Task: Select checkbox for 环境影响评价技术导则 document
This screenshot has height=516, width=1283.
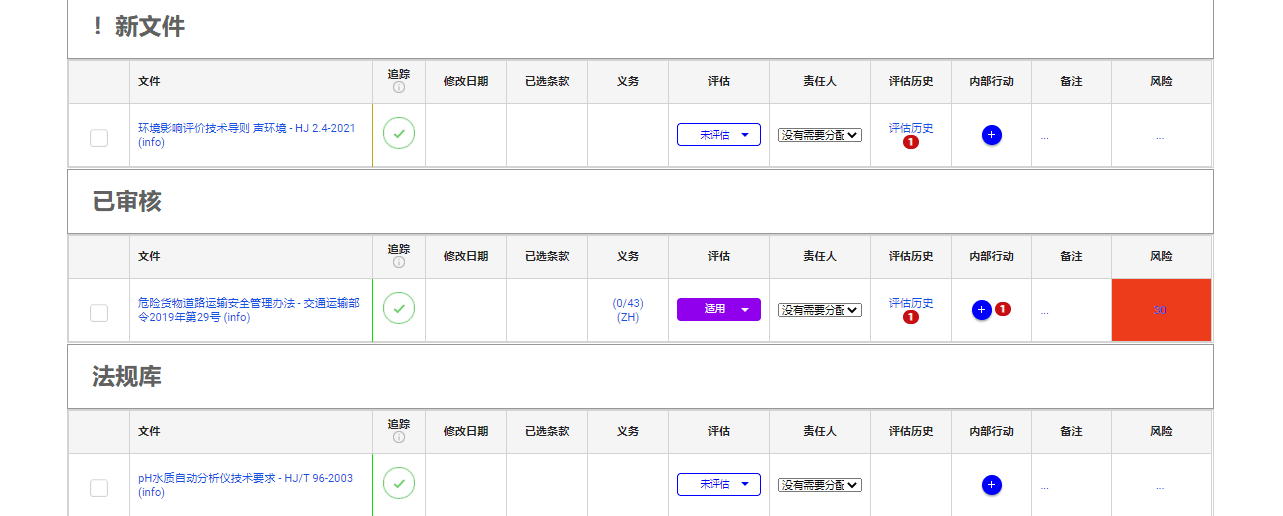Action: pyautogui.click(x=99, y=138)
